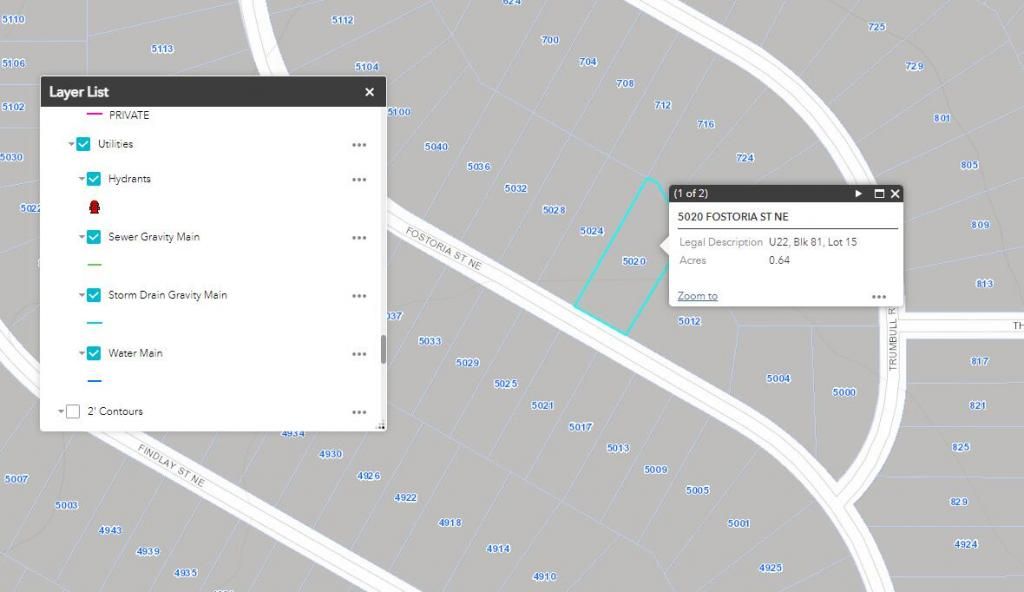
Task: Open options menu for Hydrants layer
Action: [359, 180]
